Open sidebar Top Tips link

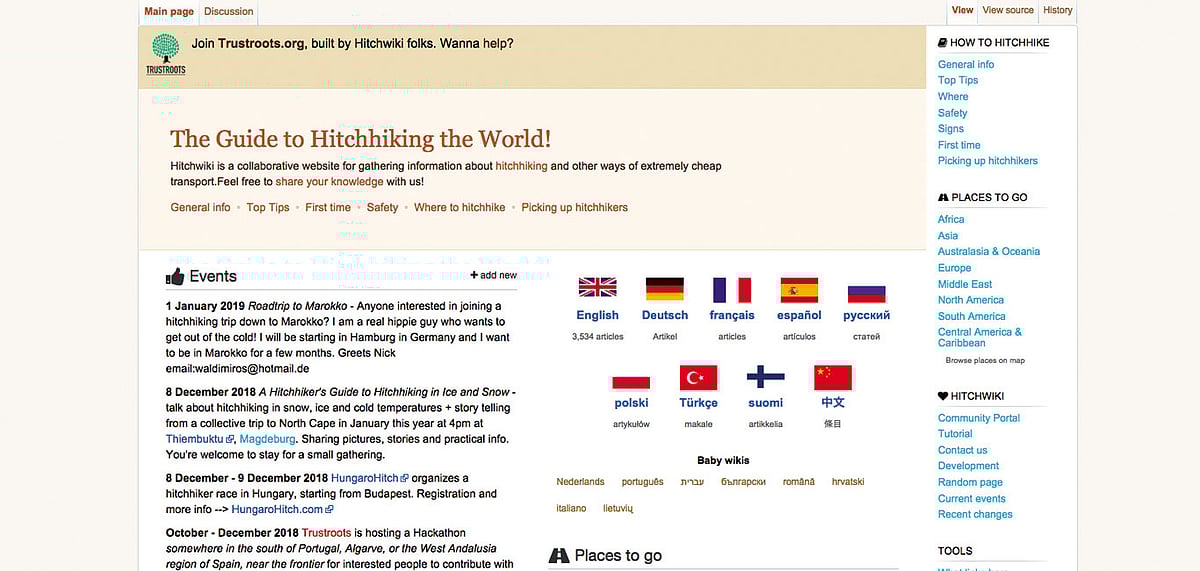pos(958,80)
